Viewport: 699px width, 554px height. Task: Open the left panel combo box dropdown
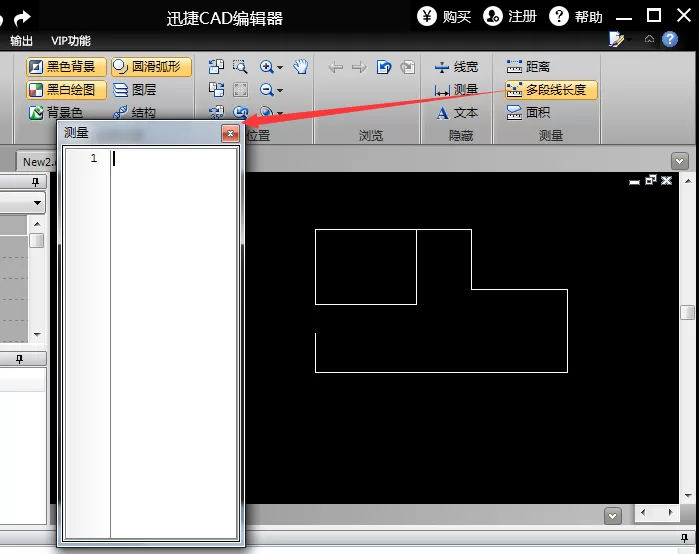(37, 203)
